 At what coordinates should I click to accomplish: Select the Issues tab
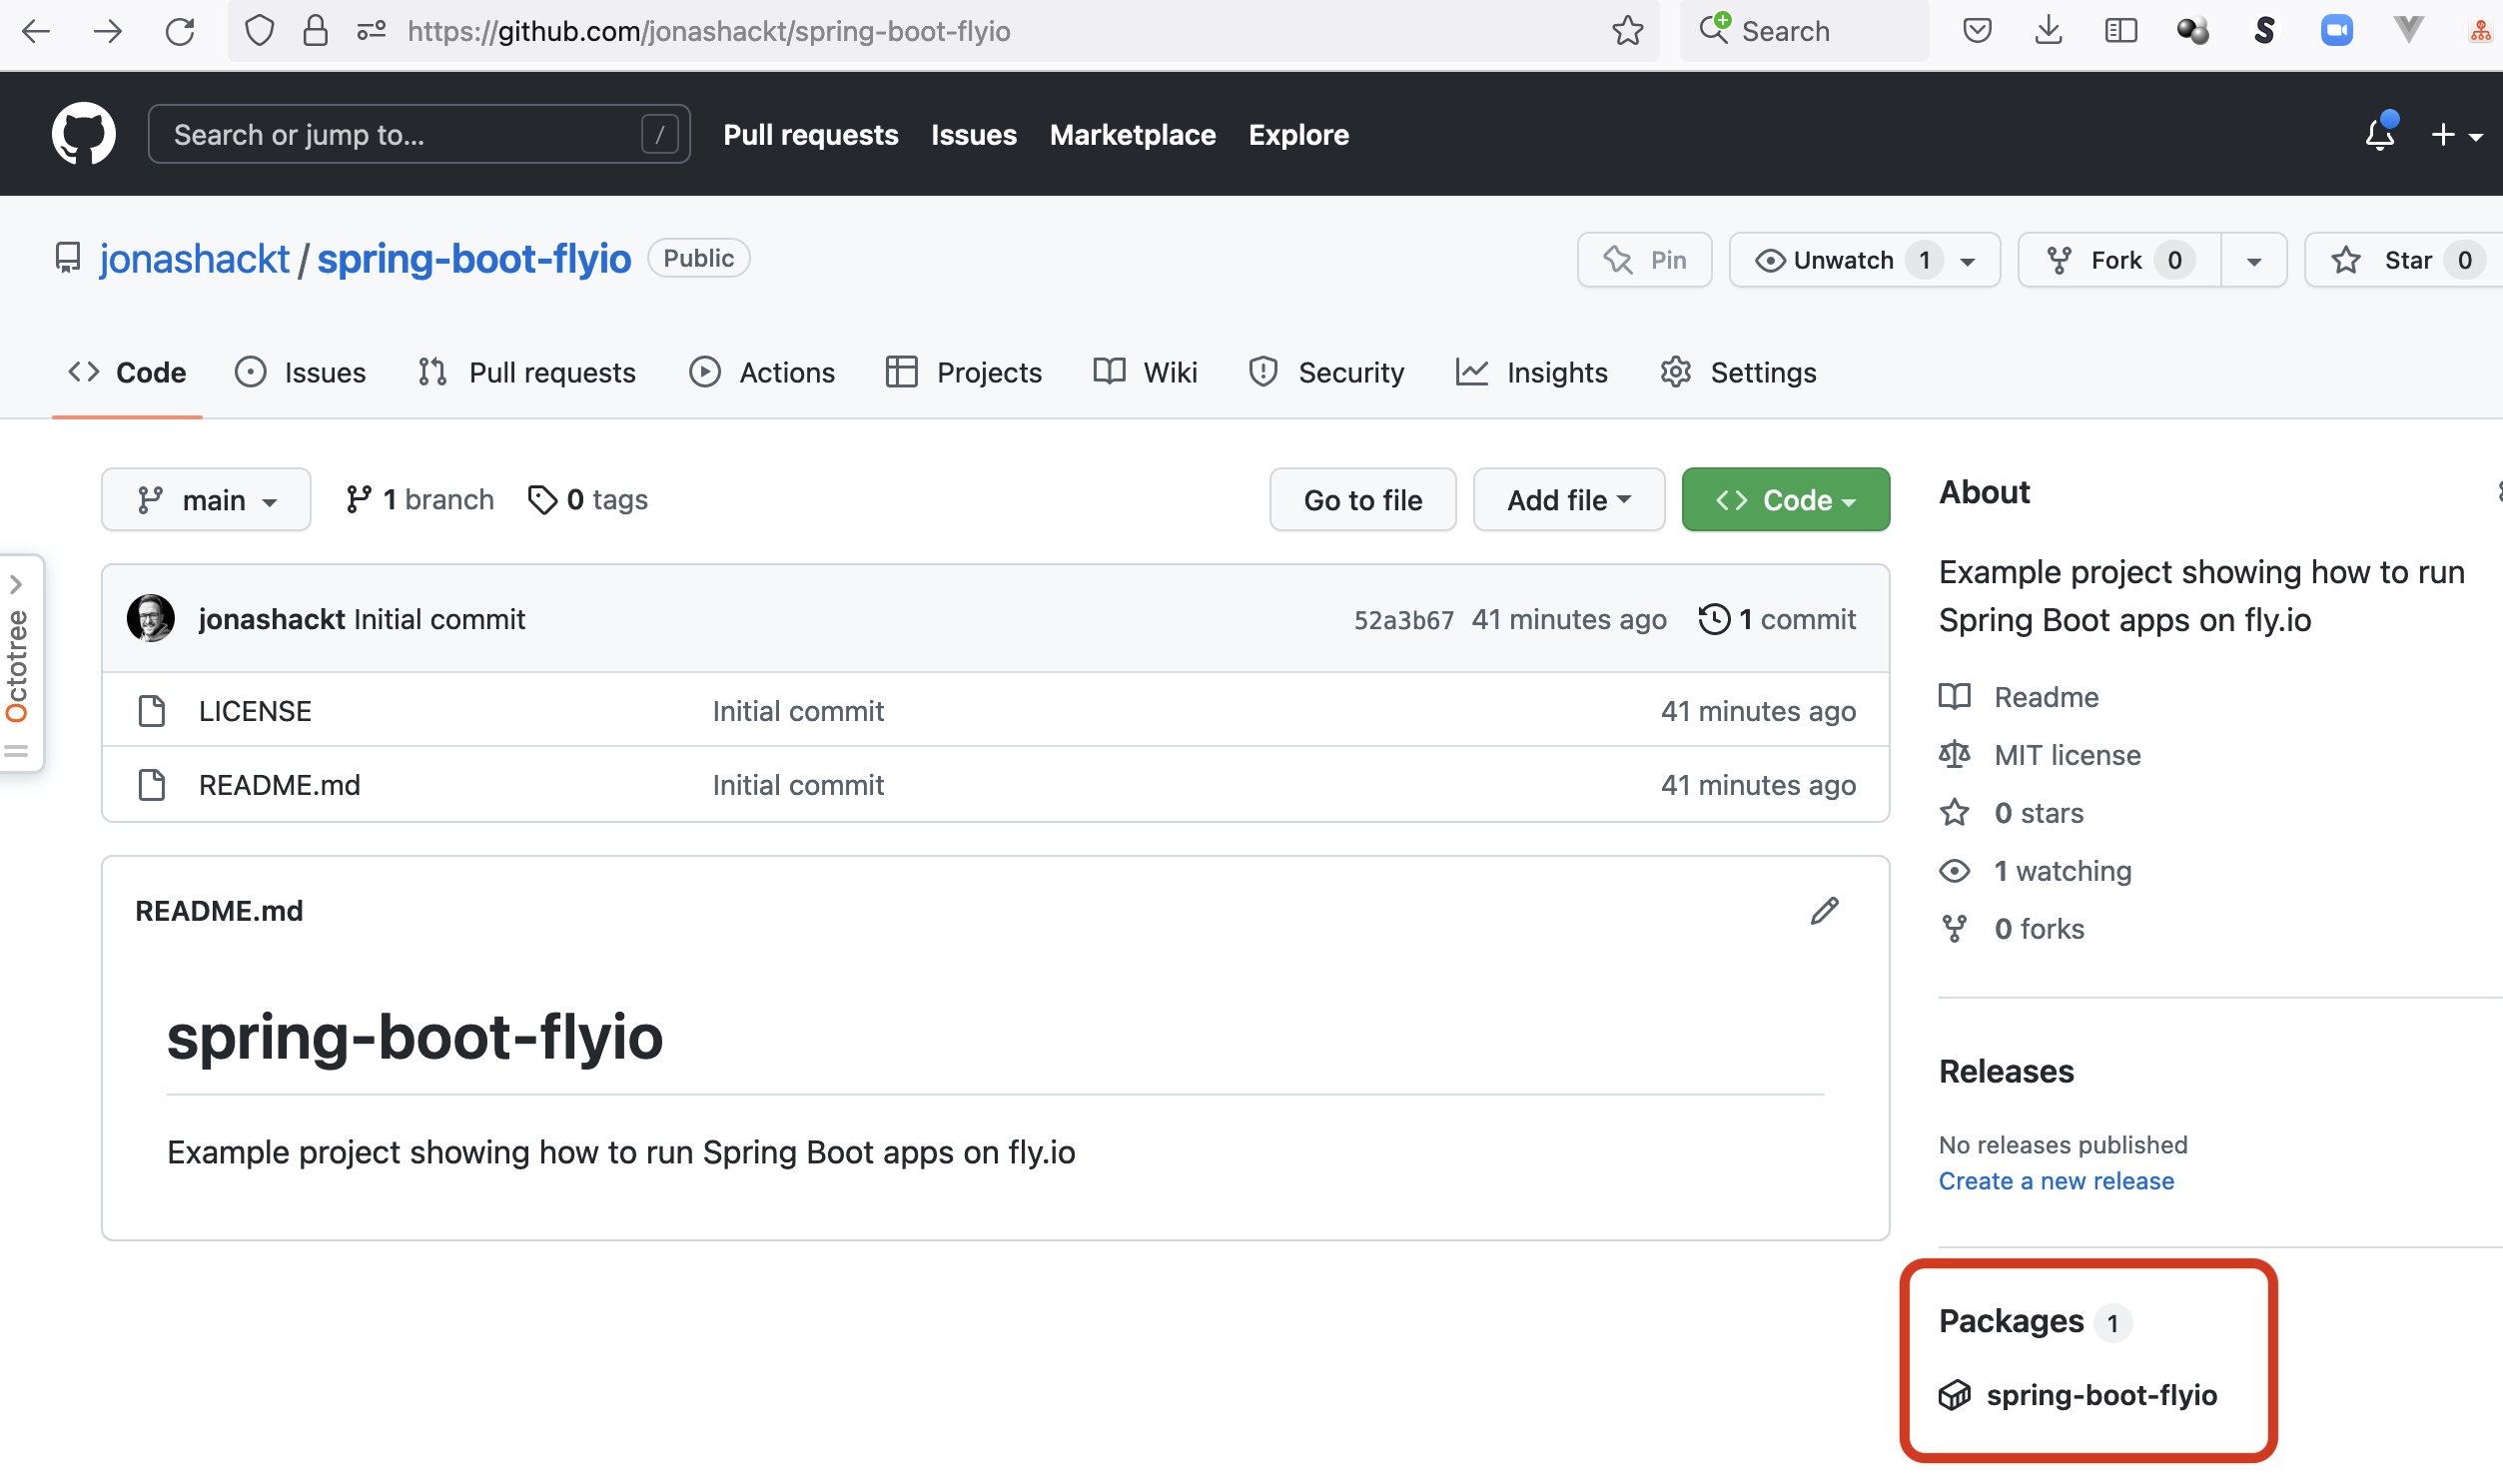point(325,372)
